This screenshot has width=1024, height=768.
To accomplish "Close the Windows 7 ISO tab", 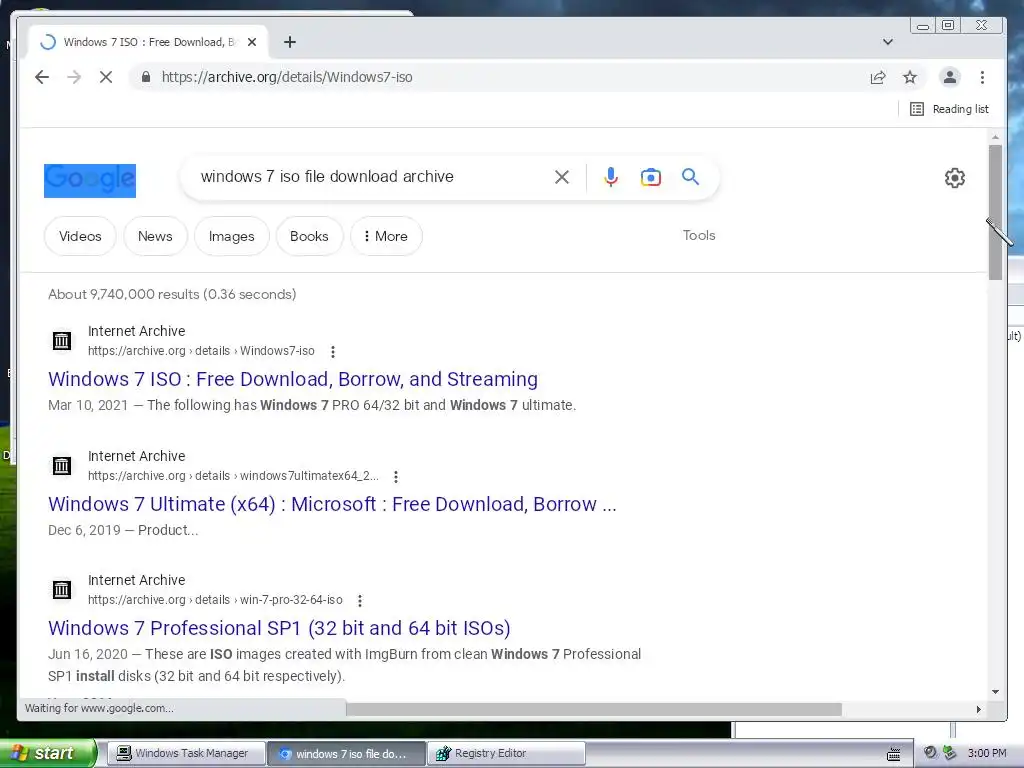I will coord(252,42).
